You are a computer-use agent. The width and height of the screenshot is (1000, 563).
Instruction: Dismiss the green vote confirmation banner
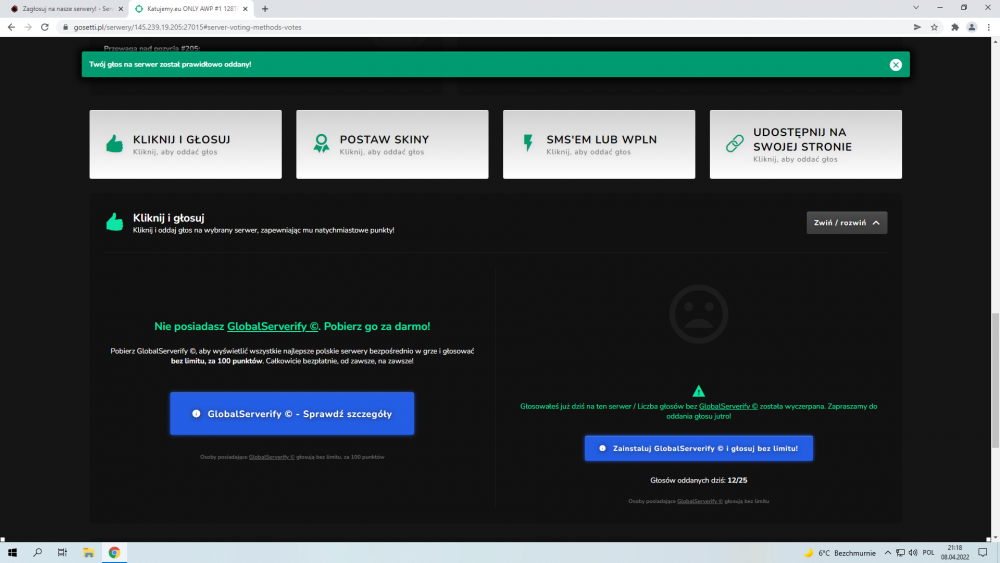coord(895,64)
